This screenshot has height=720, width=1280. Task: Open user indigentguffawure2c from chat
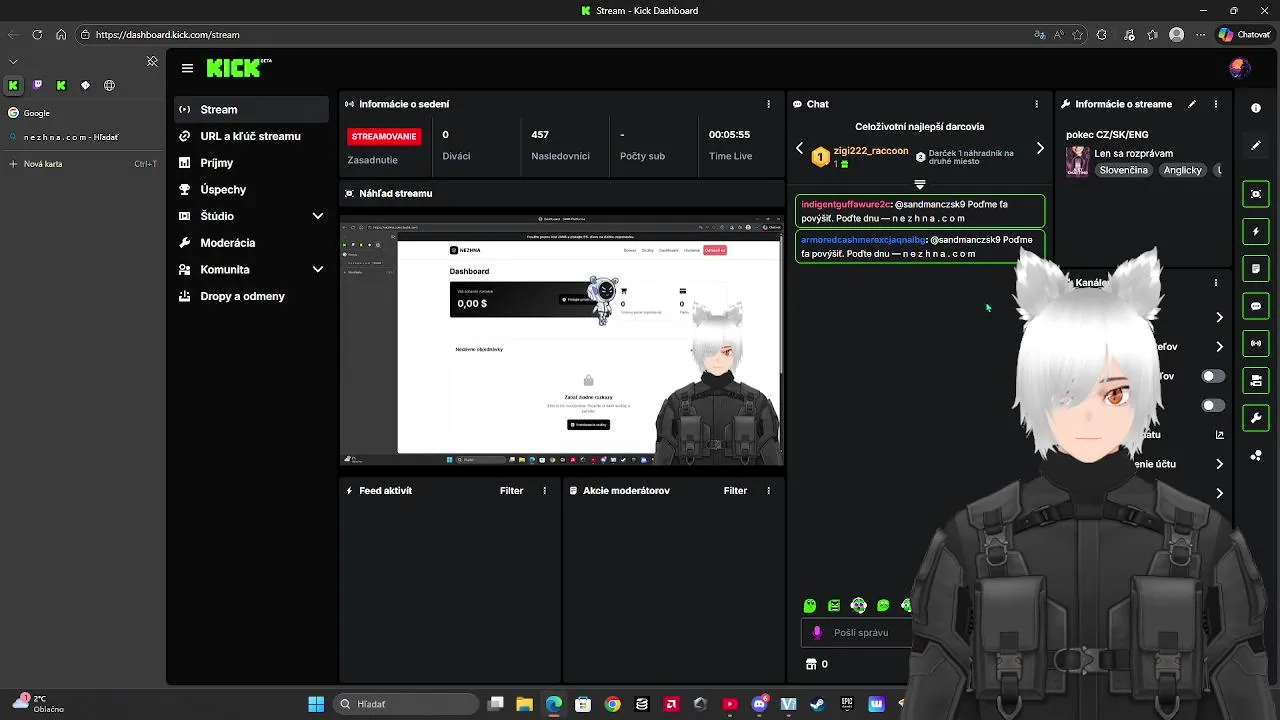pos(845,204)
